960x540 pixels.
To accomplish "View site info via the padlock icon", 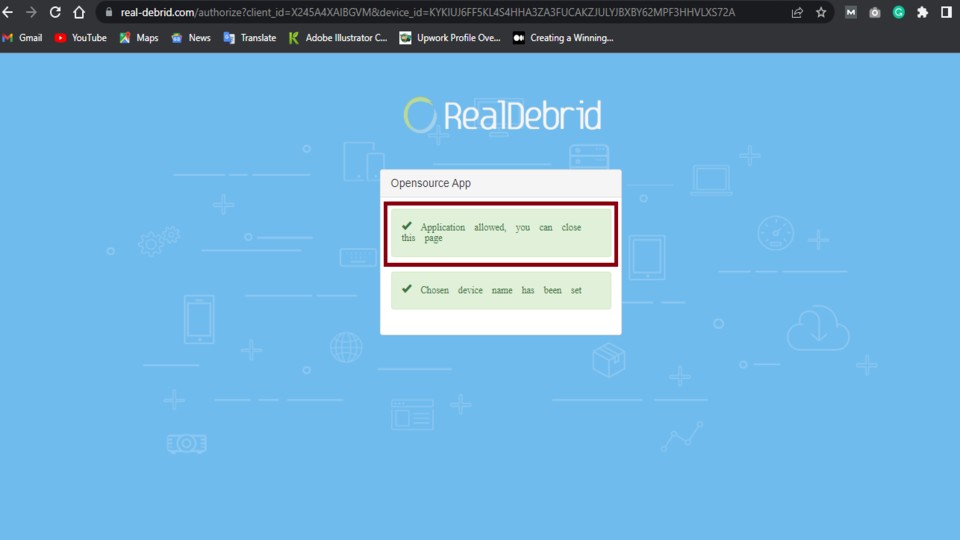I will [109, 12].
